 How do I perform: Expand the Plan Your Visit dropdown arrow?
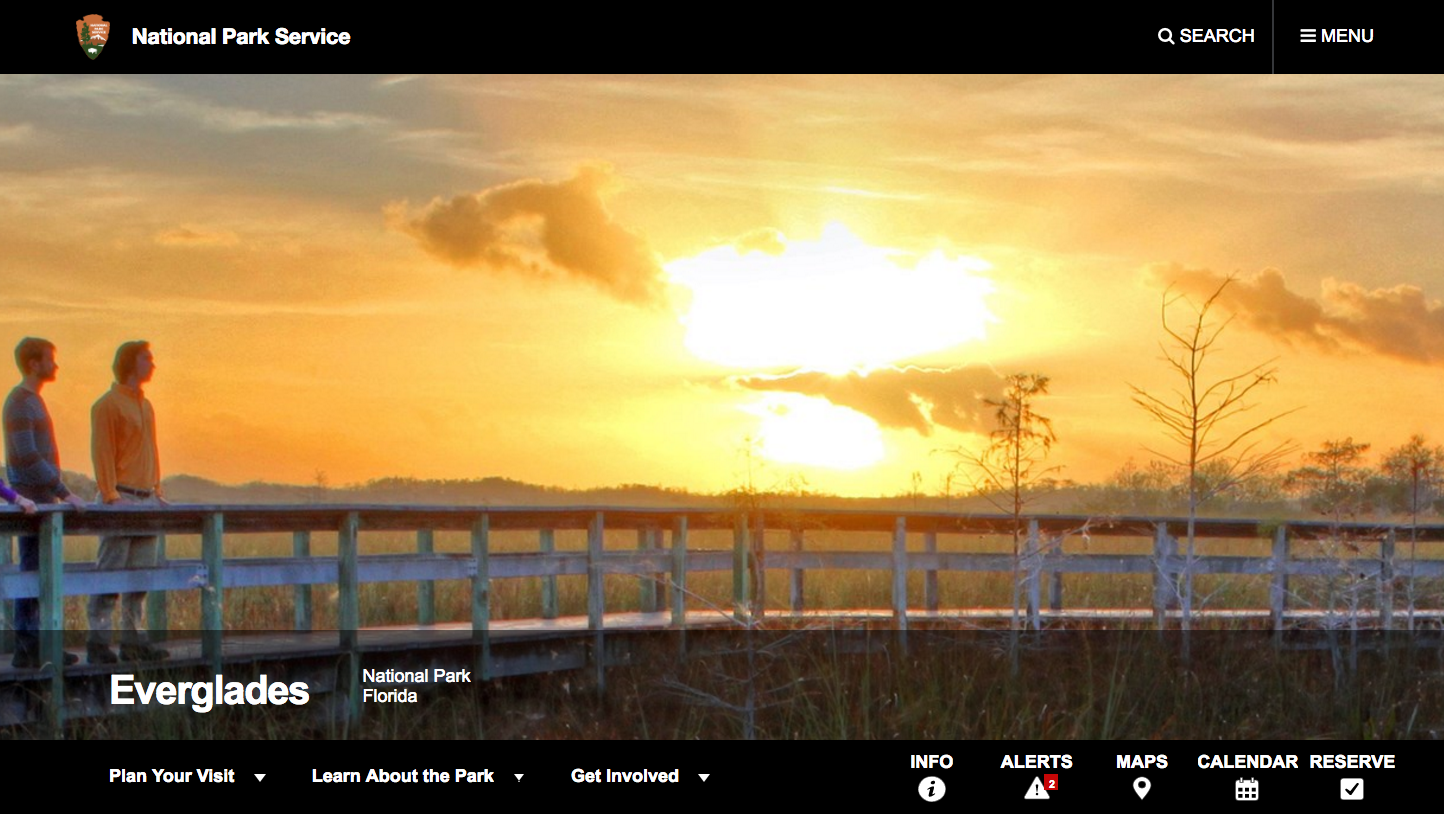point(260,777)
